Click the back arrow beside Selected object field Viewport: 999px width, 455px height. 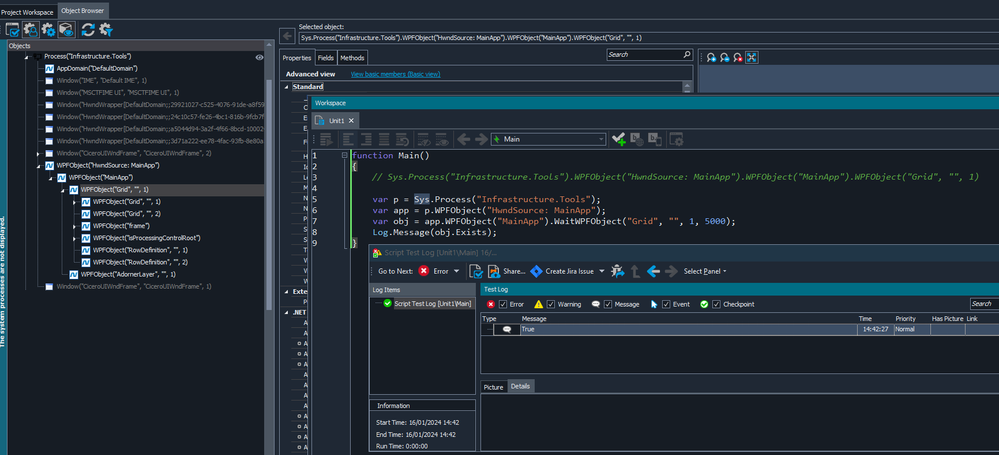286,36
